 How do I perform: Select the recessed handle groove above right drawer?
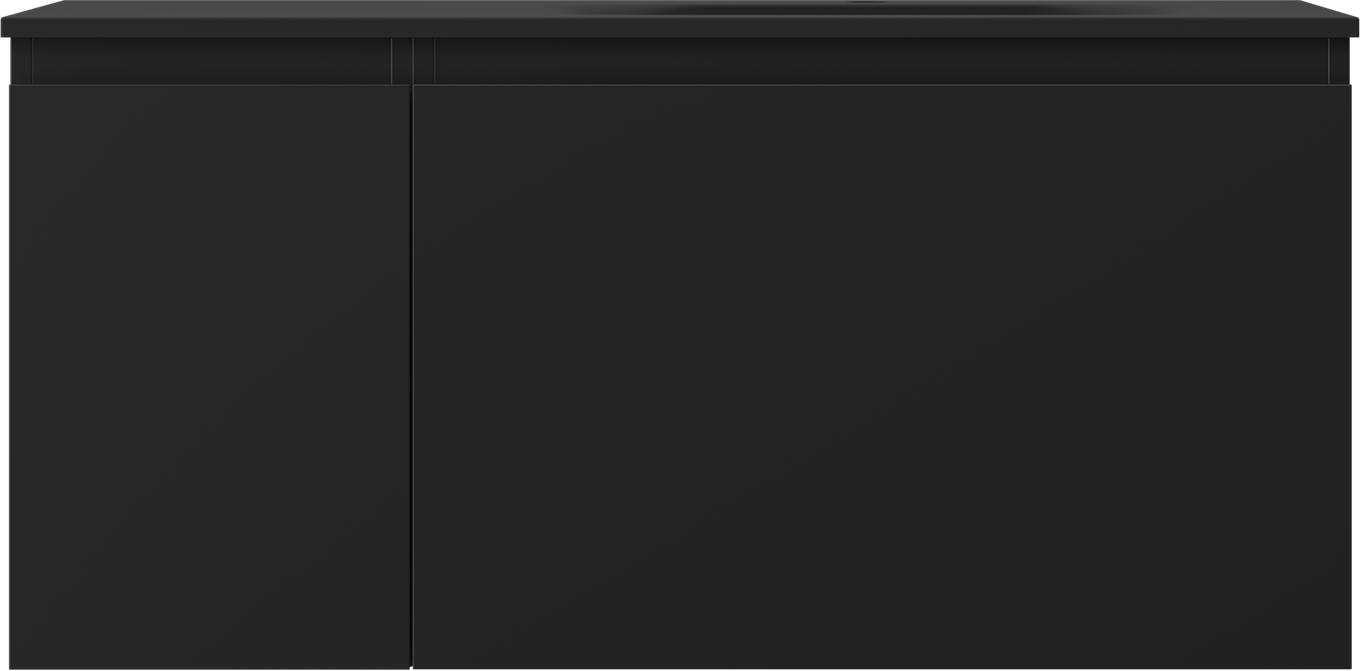(881, 61)
